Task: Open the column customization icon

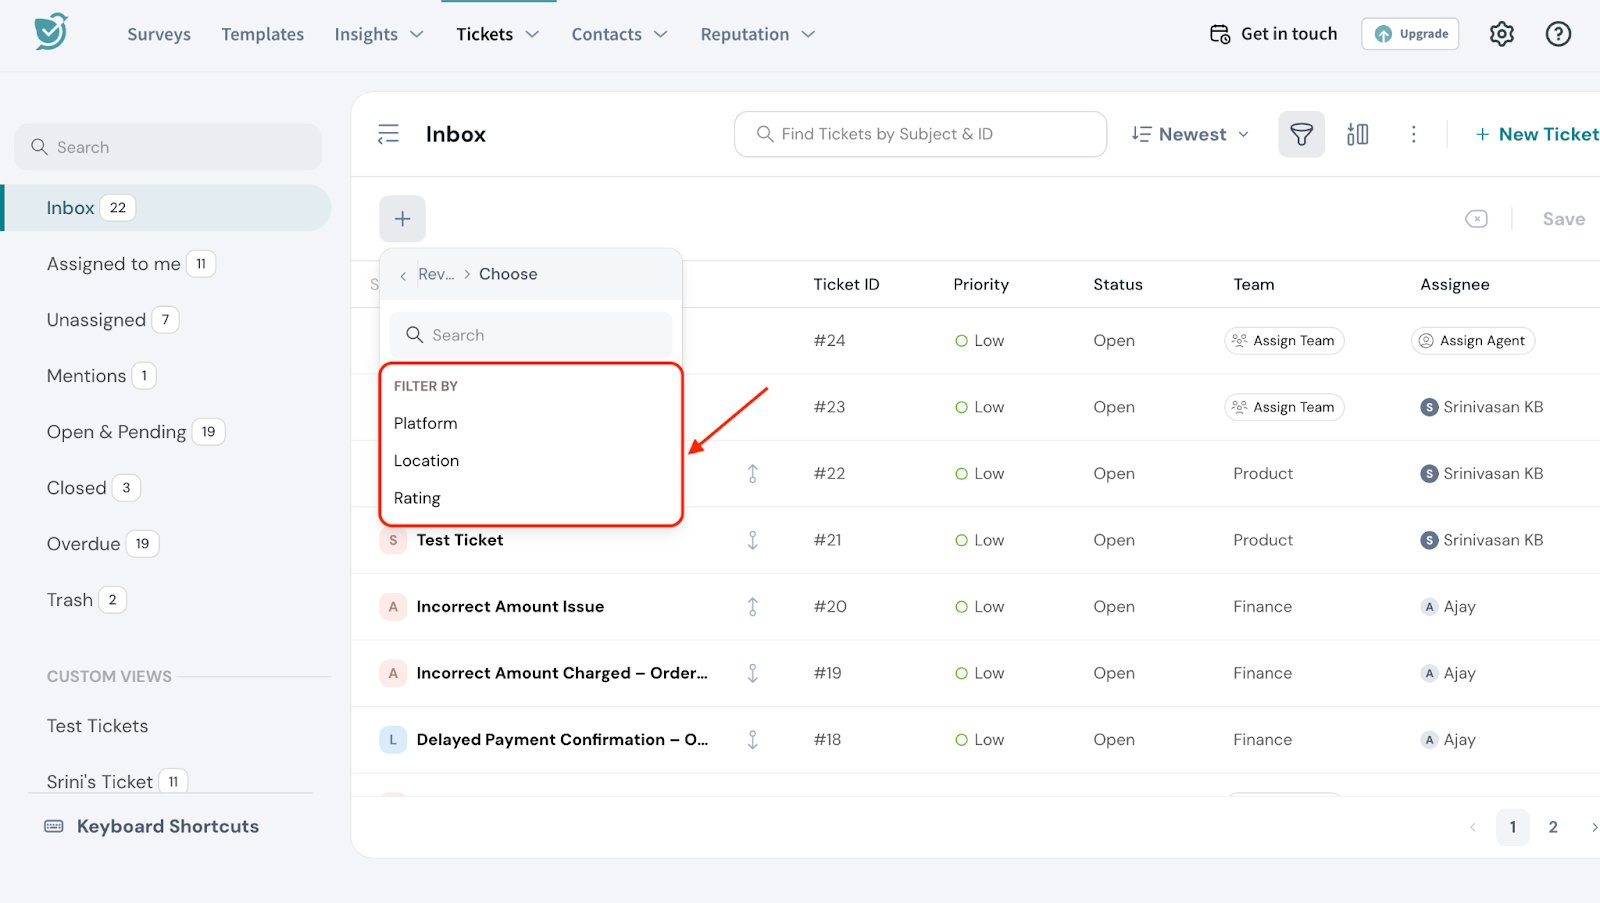Action: pos(1357,134)
